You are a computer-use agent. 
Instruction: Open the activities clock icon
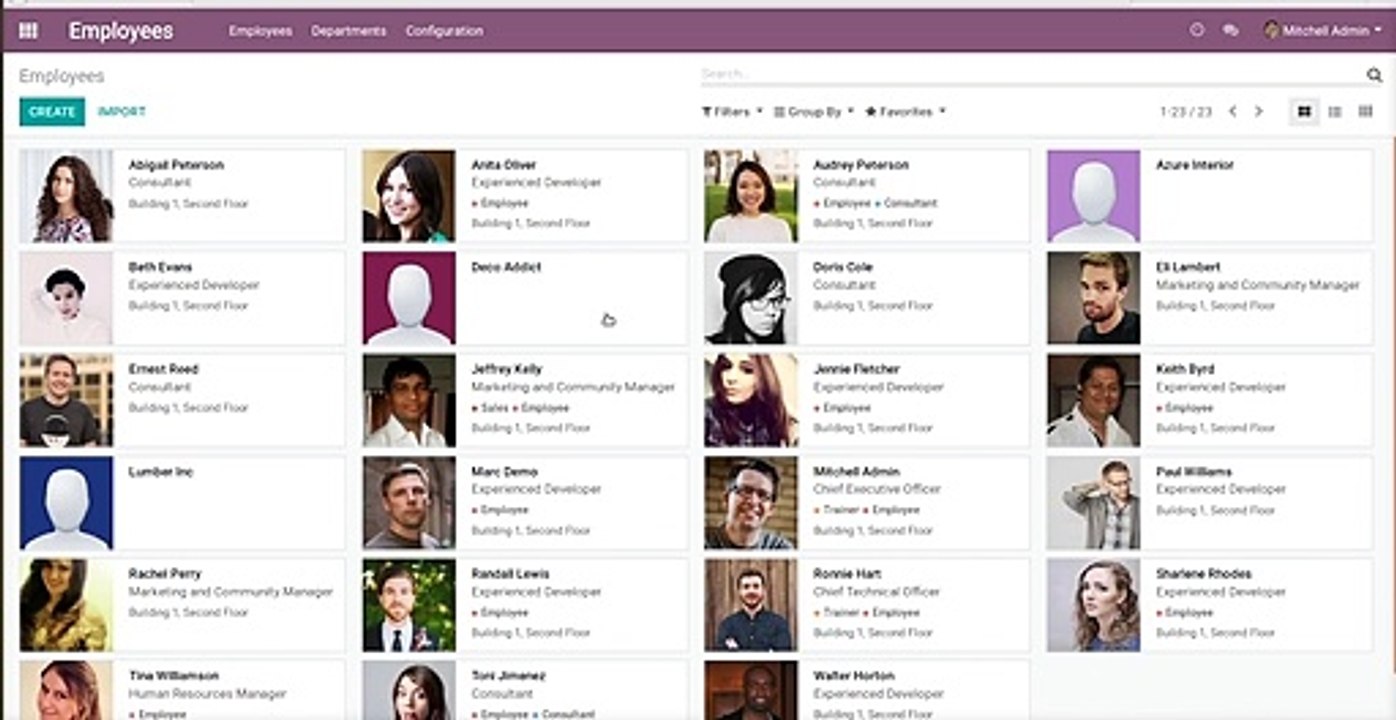[1197, 31]
